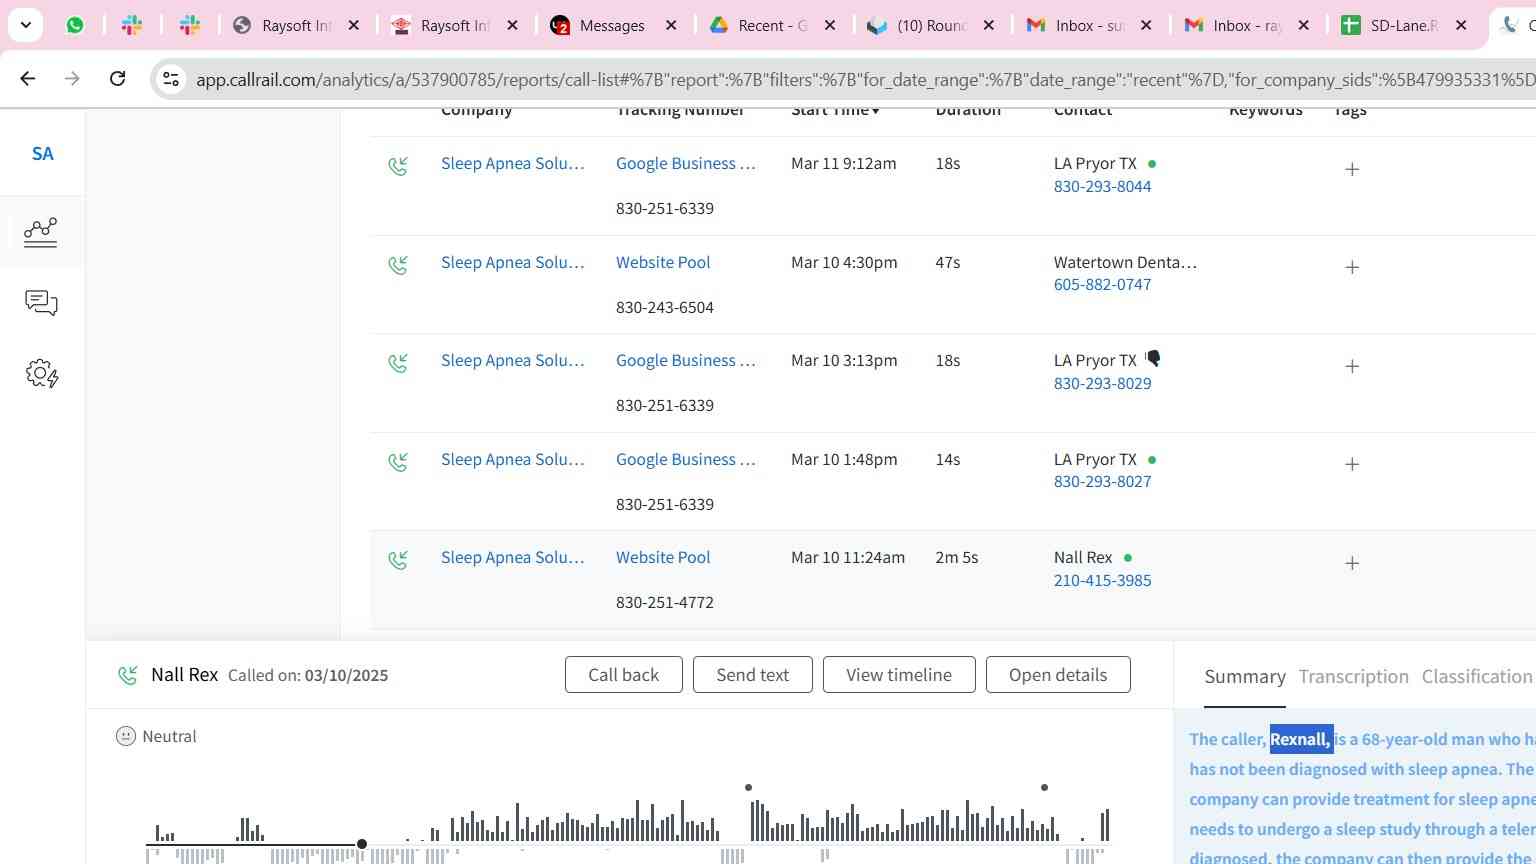Screen dimensions: 1536x864
Task: Open Sleep Apnea company for Mar 11 9:12am call
Action: (512, 163)
